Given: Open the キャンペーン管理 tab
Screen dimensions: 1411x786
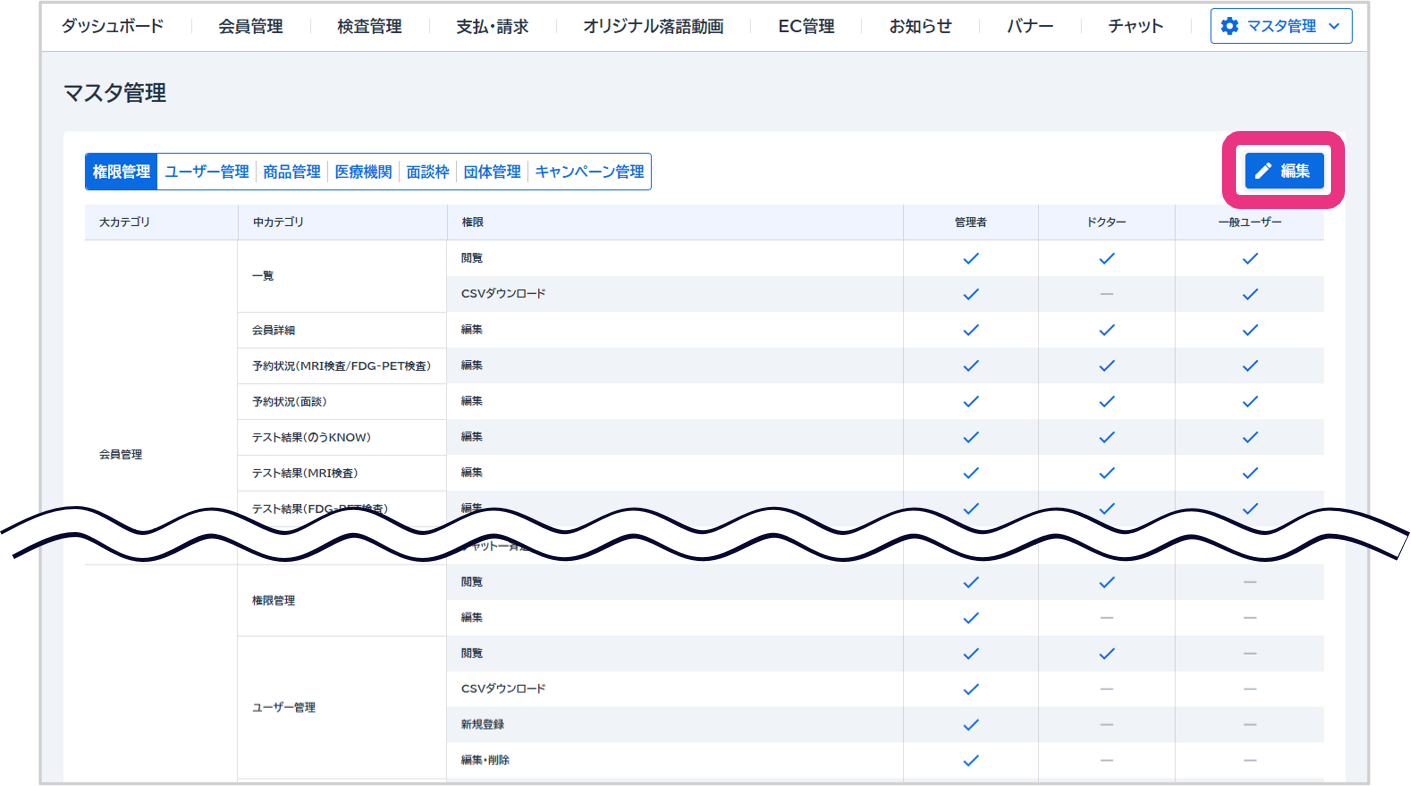Looking at the screenshot, I should point(589,172).
